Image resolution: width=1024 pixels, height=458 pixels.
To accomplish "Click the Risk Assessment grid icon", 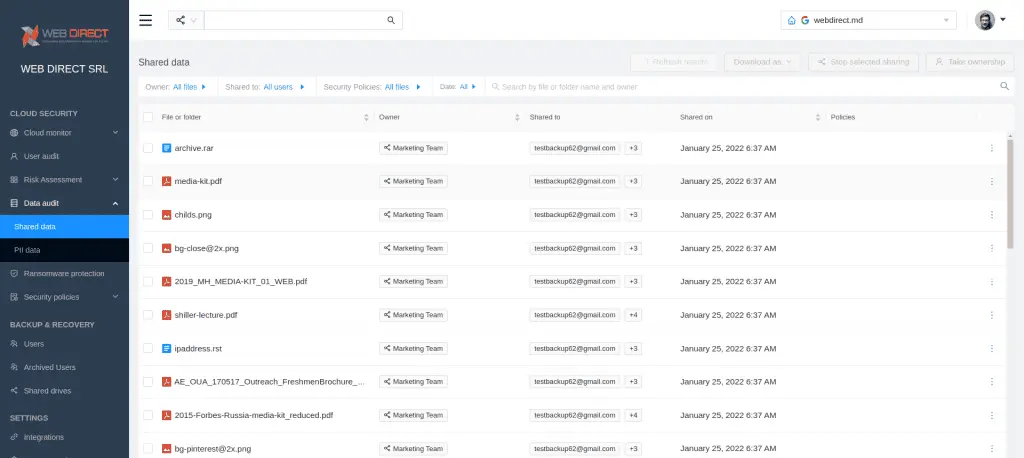I will pos(14,180).
